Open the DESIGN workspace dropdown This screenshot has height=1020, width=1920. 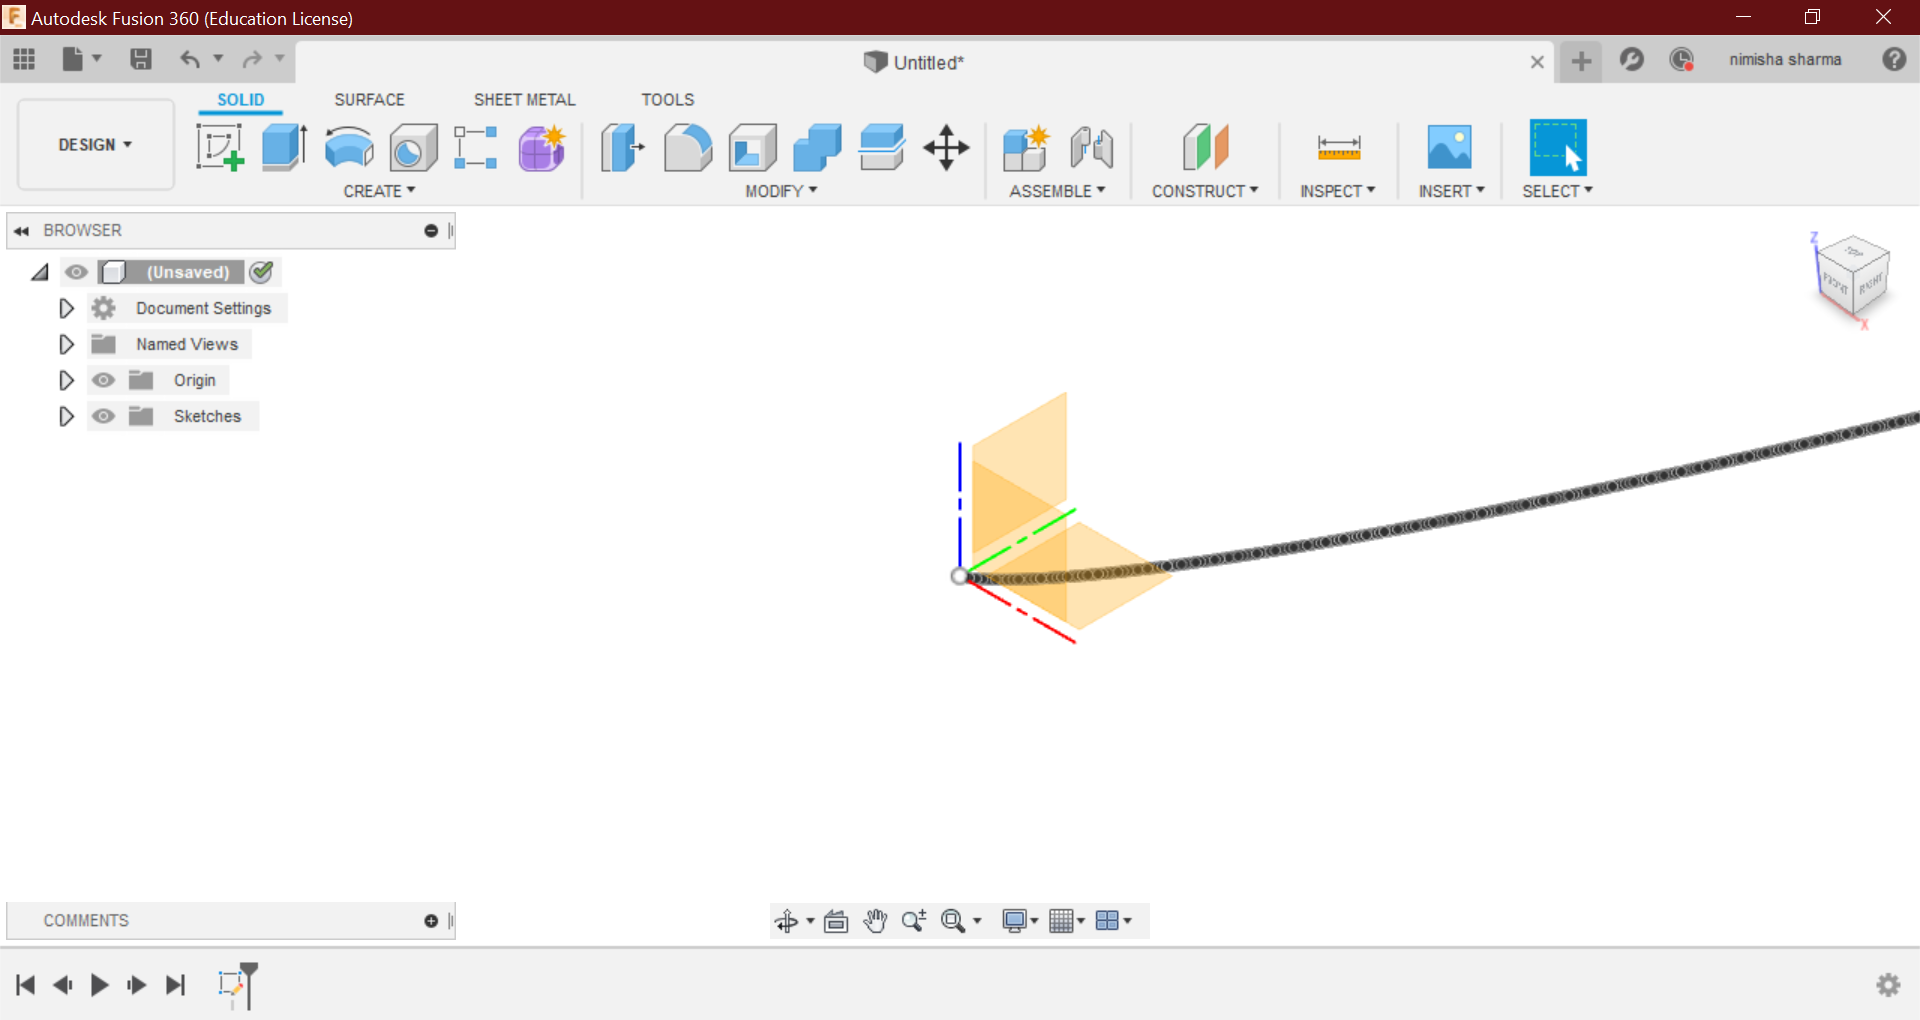coord(96,145)
